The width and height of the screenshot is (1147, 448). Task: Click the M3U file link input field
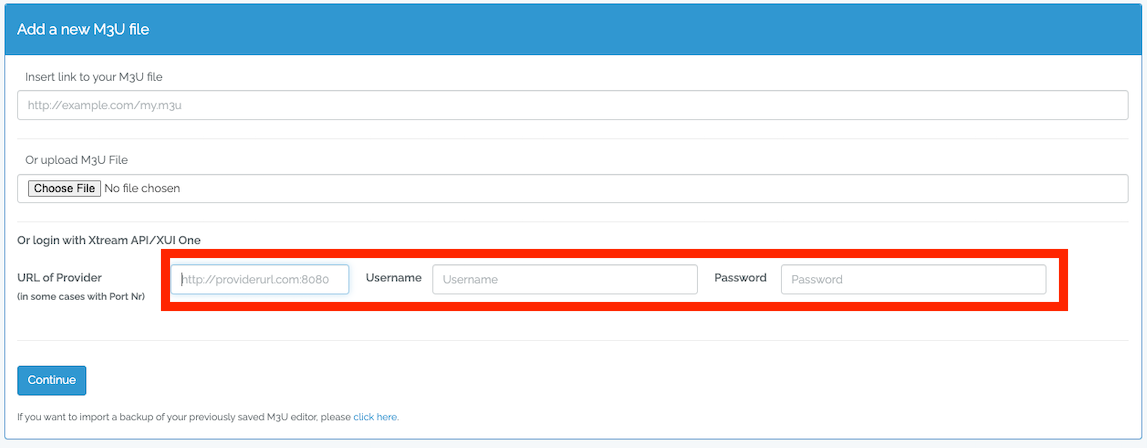click(573, 105)
